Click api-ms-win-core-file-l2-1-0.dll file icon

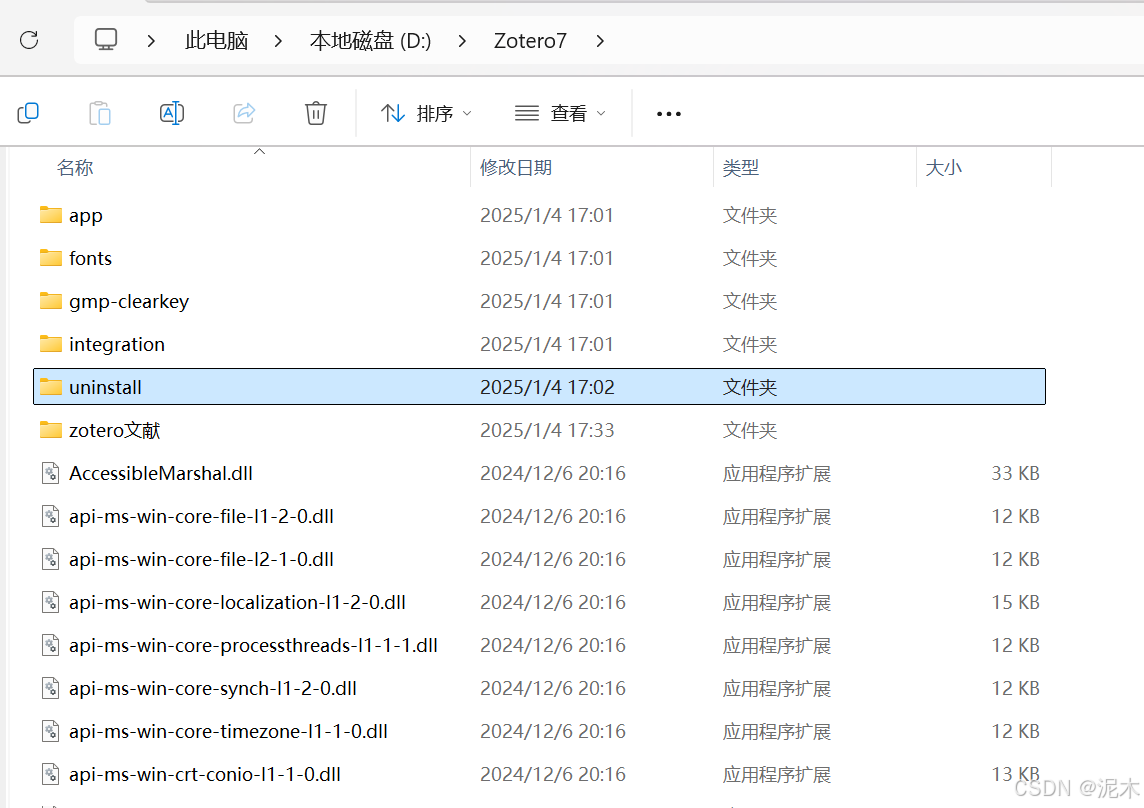point(50,559)
